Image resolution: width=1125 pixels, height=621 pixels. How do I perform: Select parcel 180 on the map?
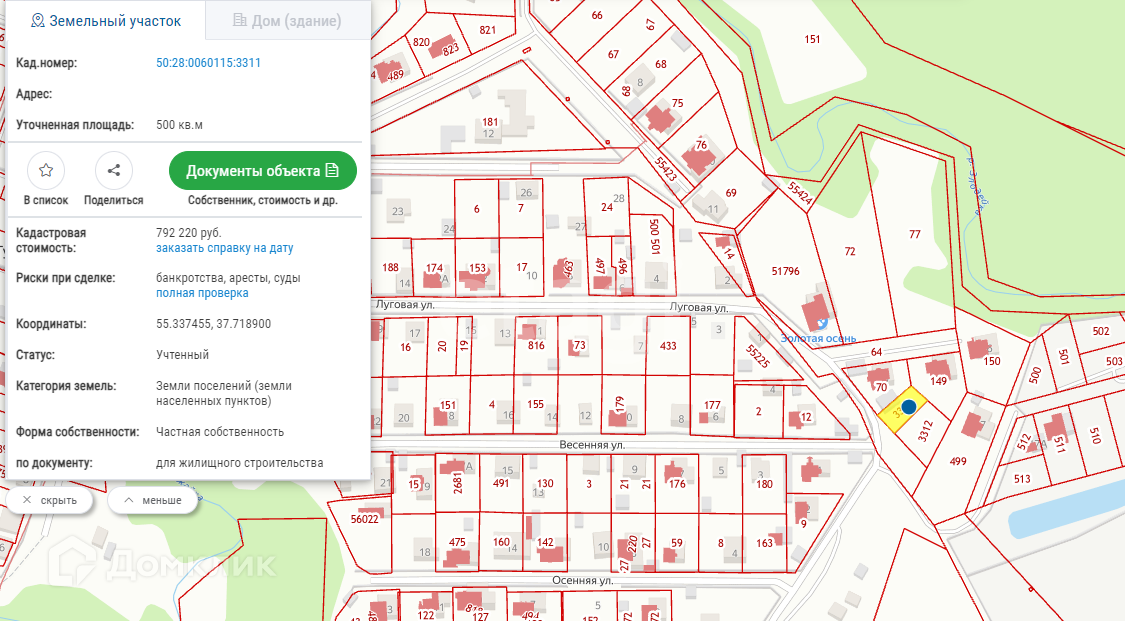click(765, 484)
